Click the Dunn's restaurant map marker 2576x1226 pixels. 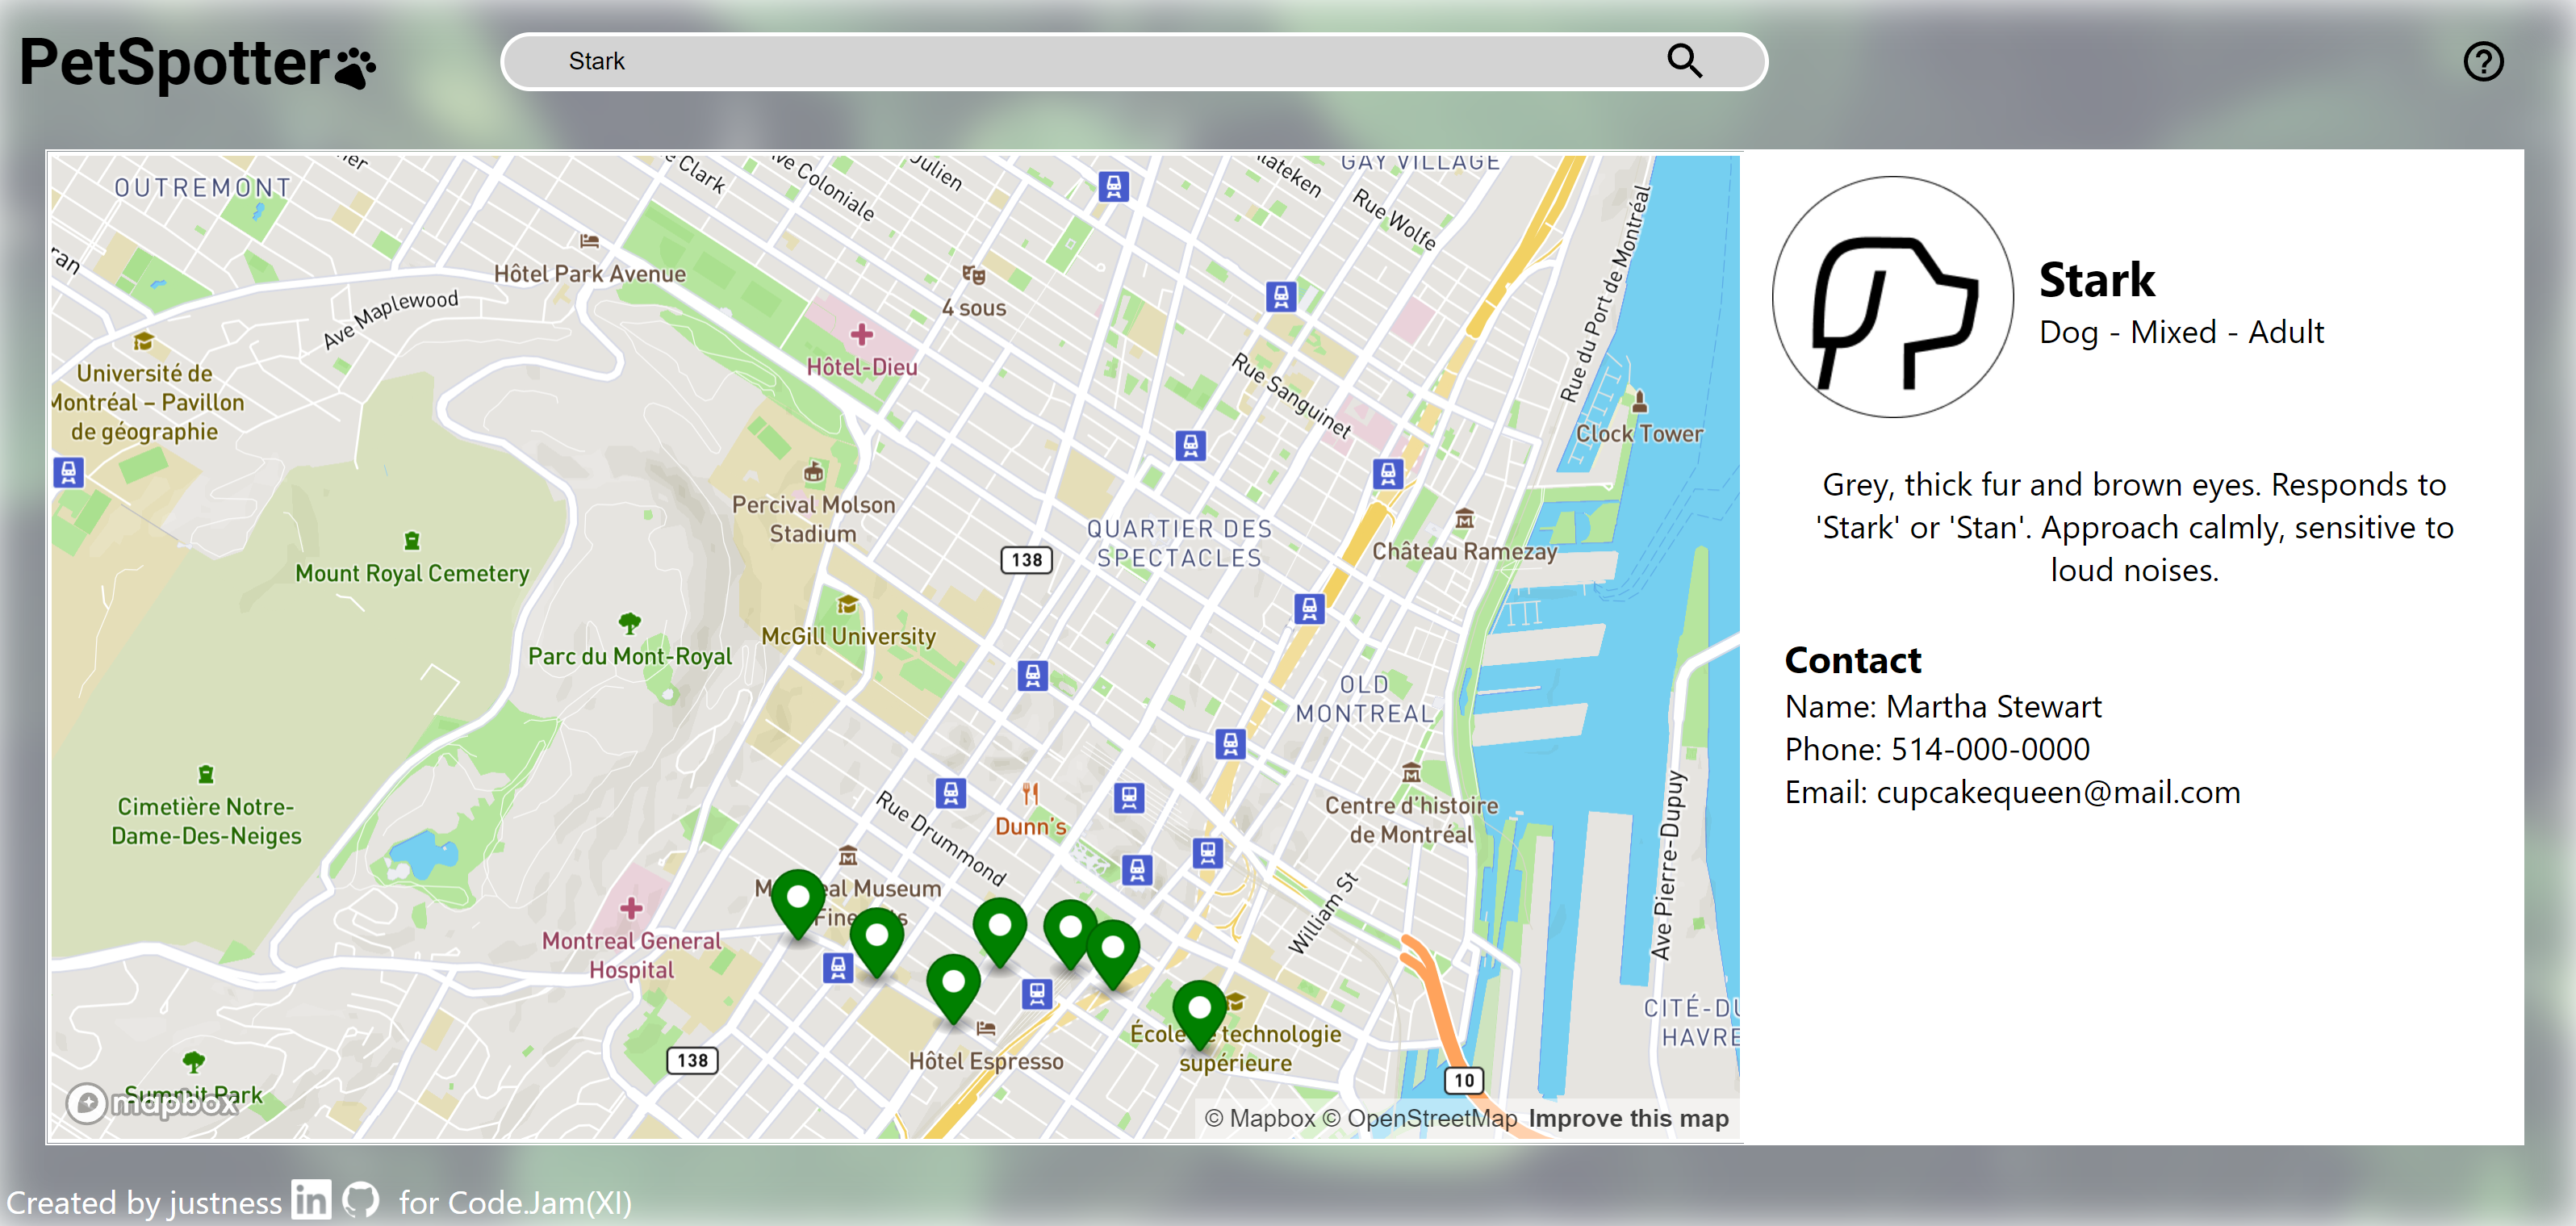[x=1030, y=796]
